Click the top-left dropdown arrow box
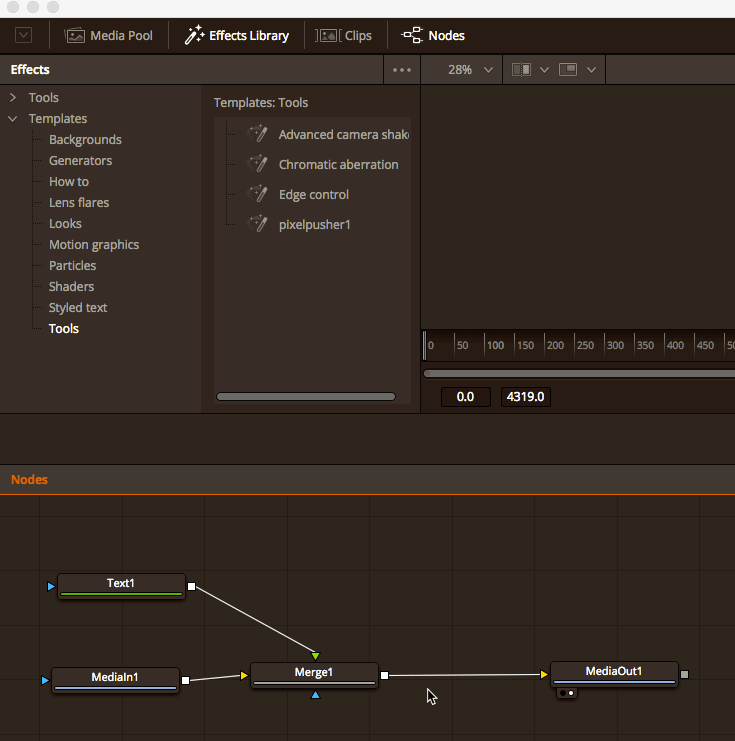The width and height of the screenshot is (735, 741). click(24, 35)
